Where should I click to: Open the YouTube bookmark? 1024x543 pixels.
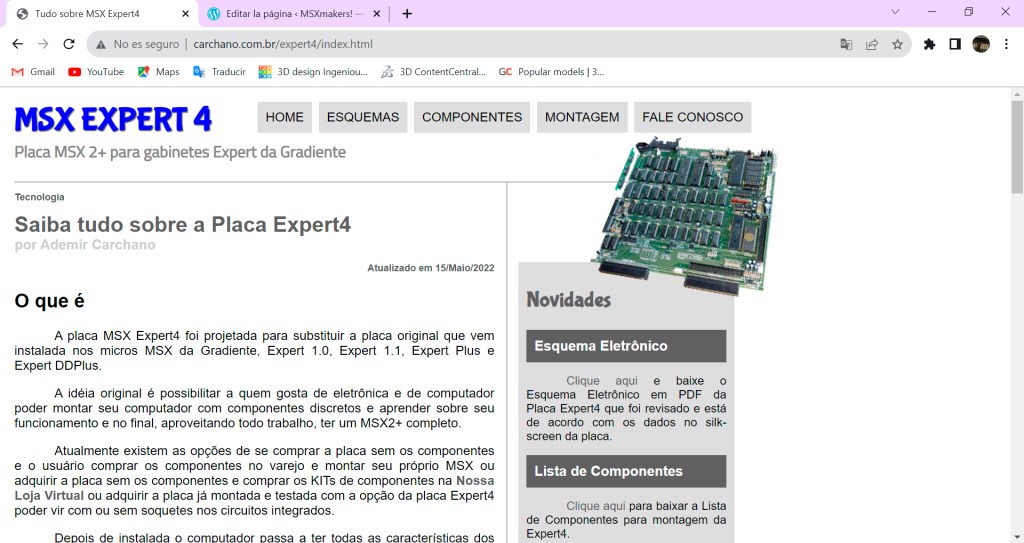[96, 72]
